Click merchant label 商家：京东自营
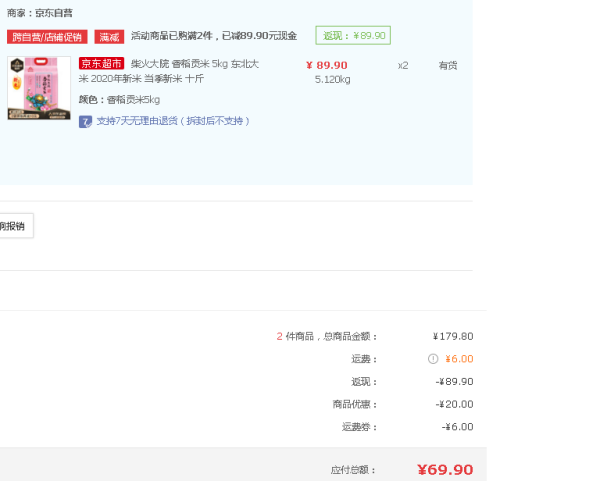This screenshot has height=481, width=600. pyautogui.click(x=40, y=13)
